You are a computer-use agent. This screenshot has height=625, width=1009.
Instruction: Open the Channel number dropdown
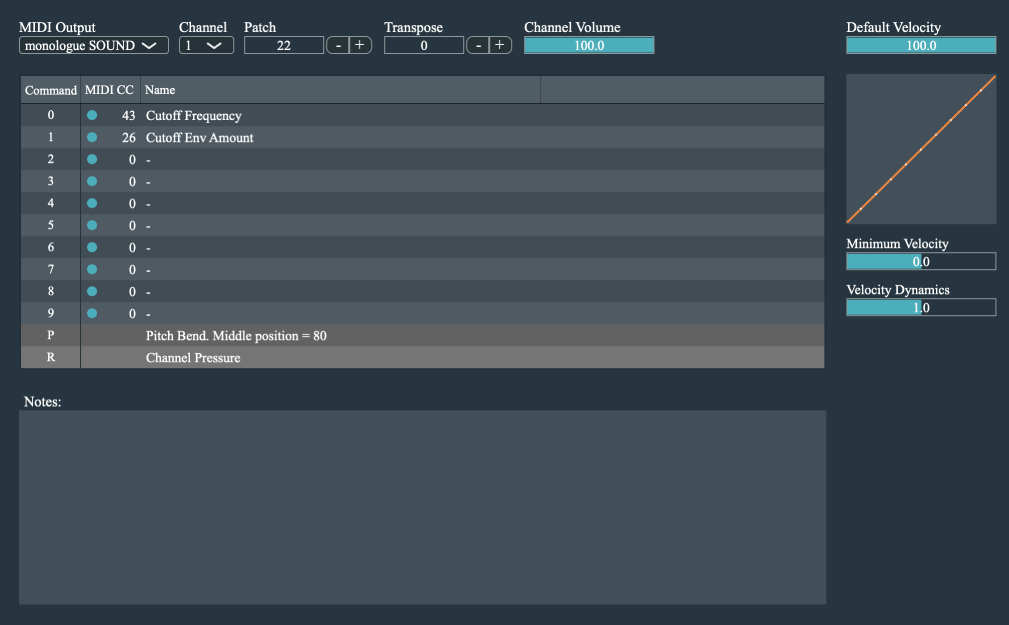point(205,44)
